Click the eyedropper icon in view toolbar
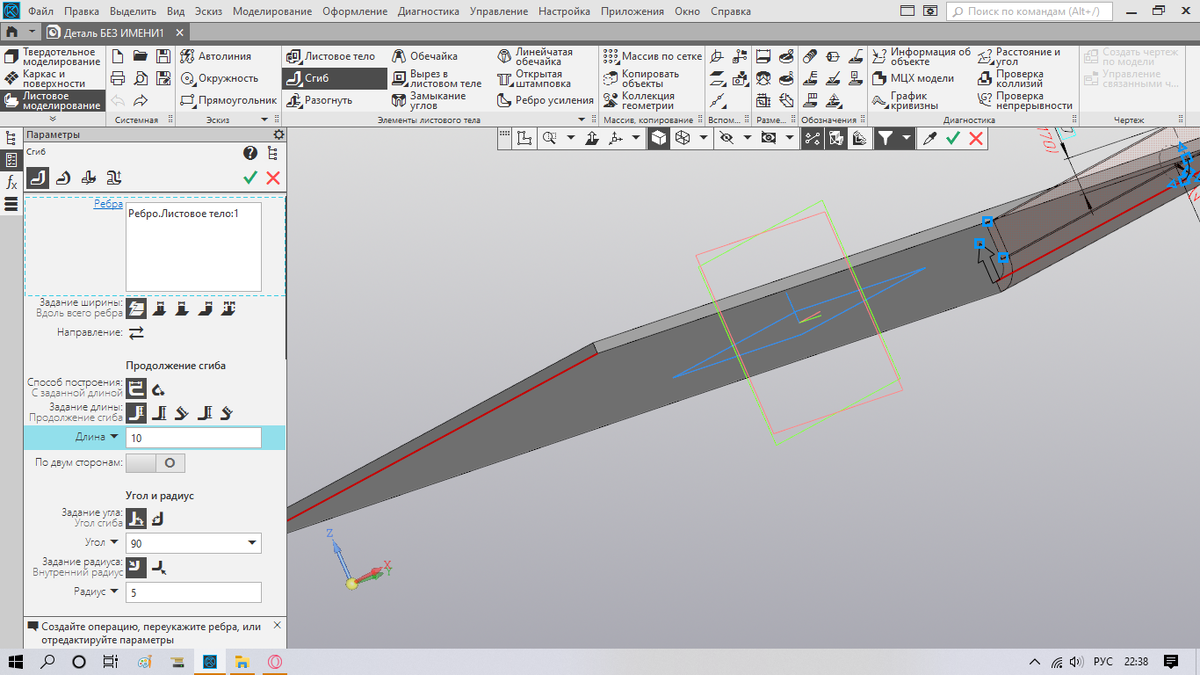1200x675 pixels. tap(929, 139)
